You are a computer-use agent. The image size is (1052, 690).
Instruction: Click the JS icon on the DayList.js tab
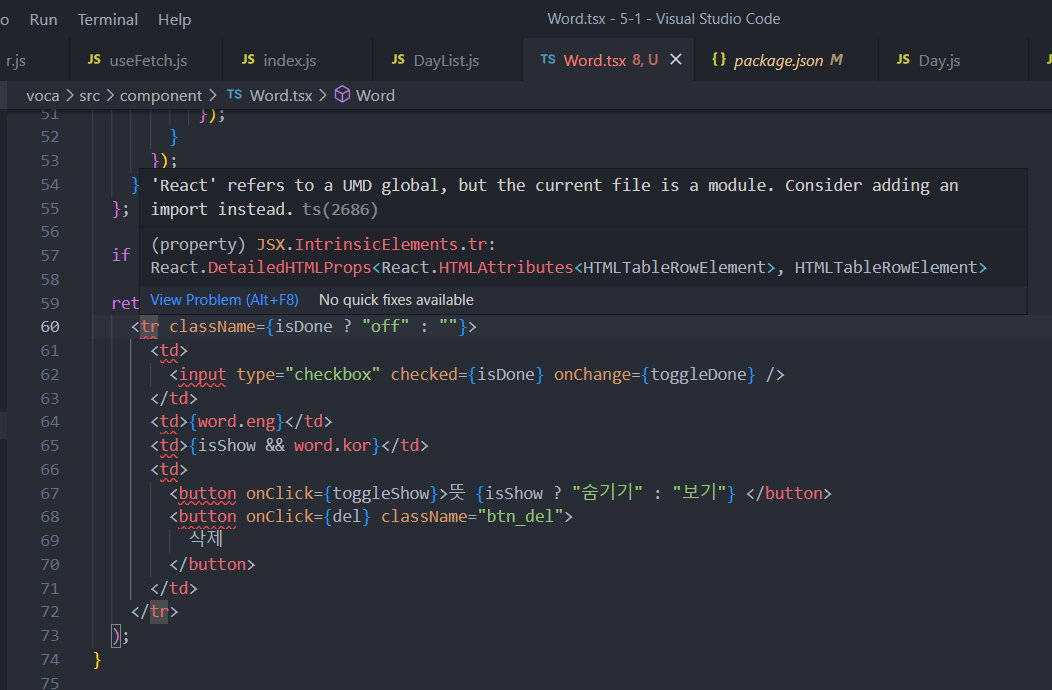[400, 59]
